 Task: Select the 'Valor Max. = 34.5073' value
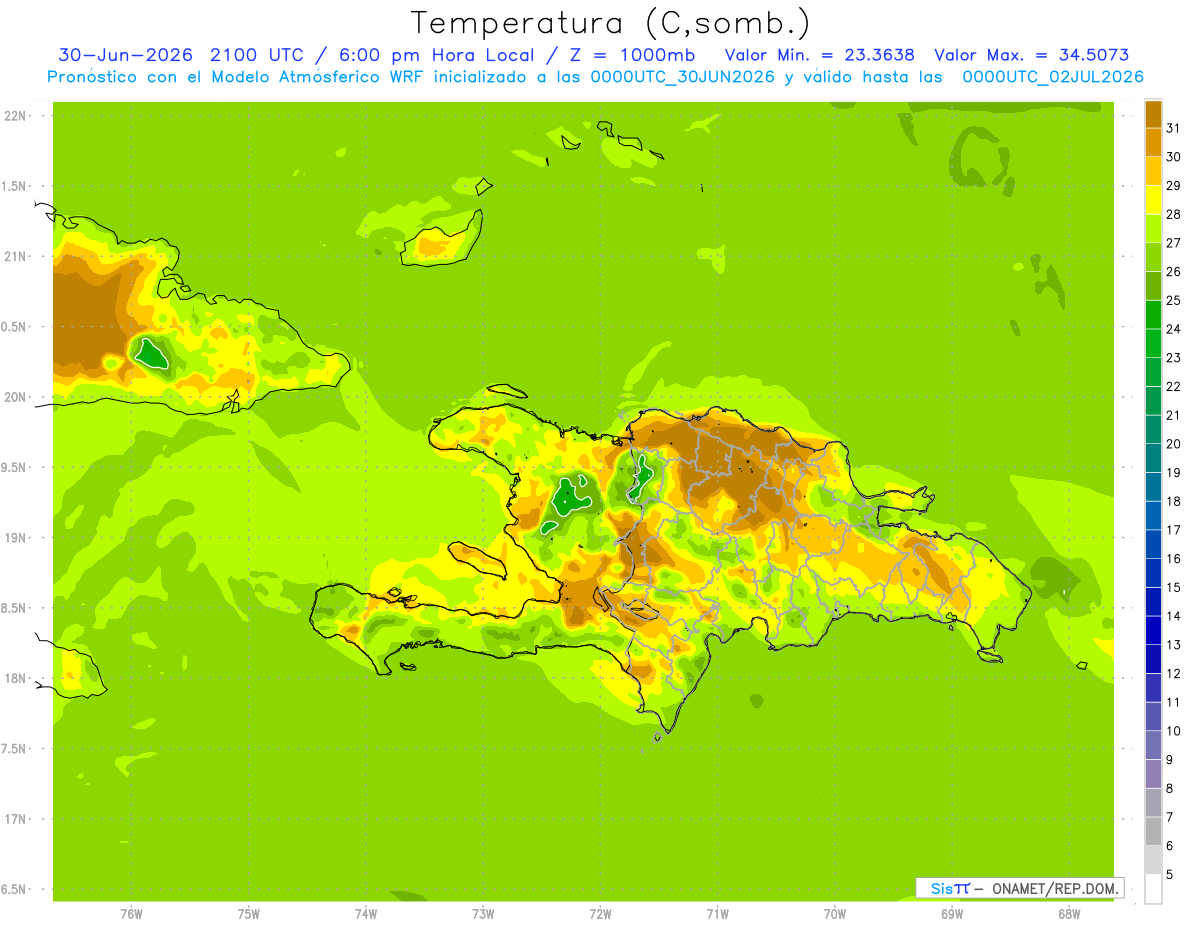tap(1032, 55)
